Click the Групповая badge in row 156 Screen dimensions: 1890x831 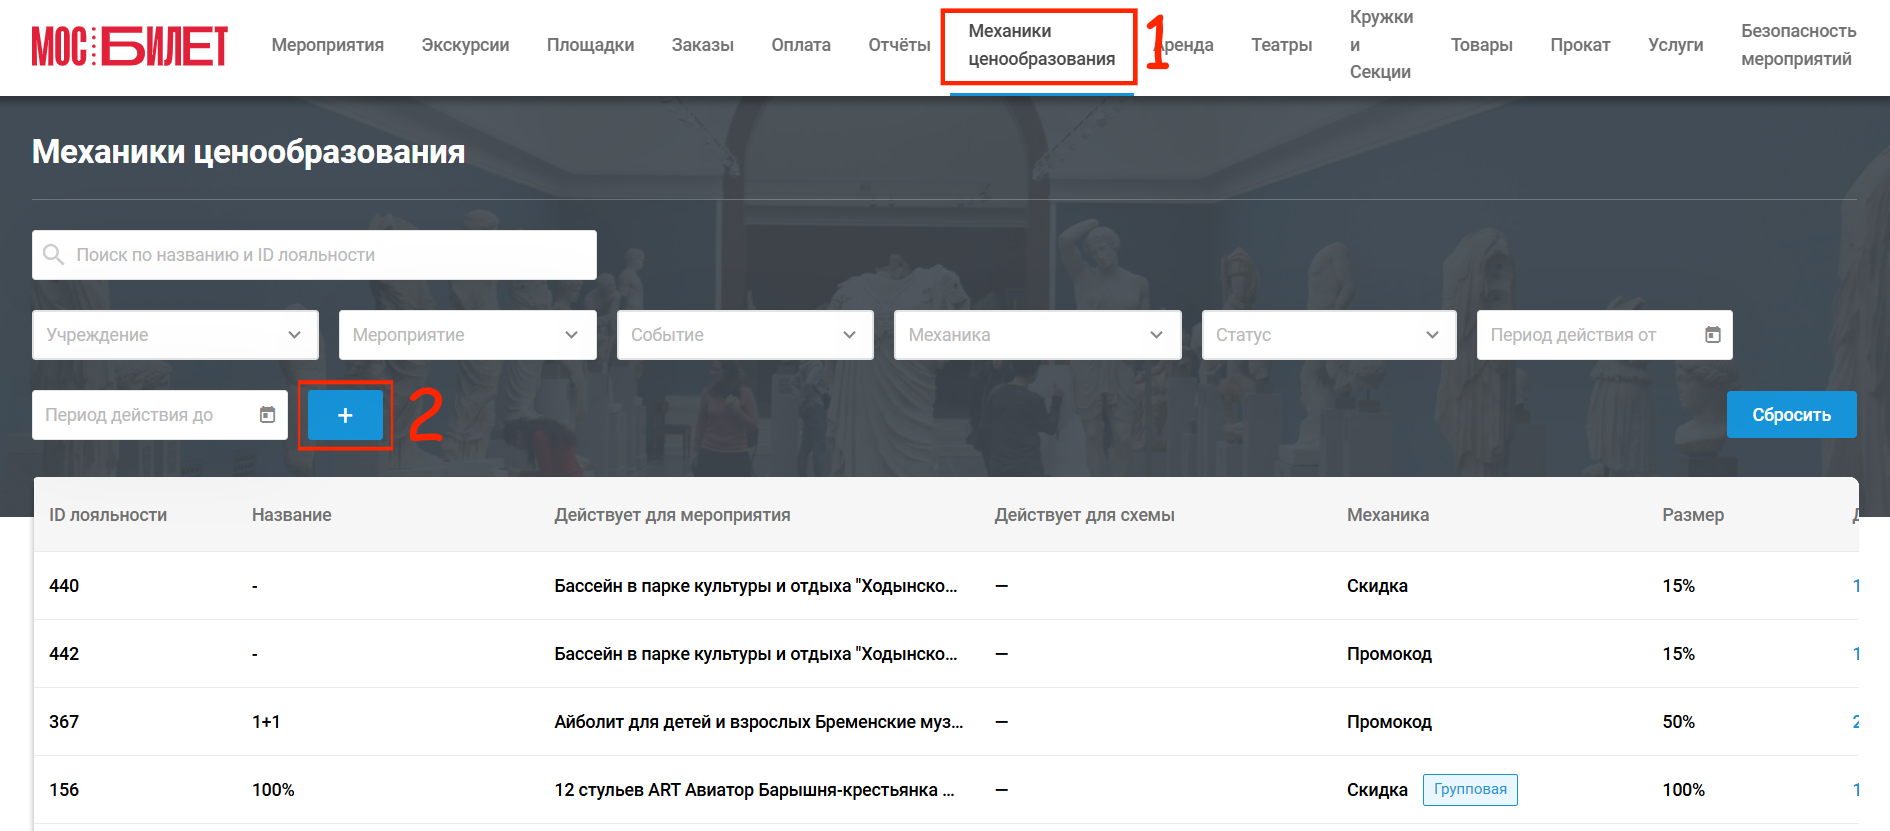tap(1470, 789)
